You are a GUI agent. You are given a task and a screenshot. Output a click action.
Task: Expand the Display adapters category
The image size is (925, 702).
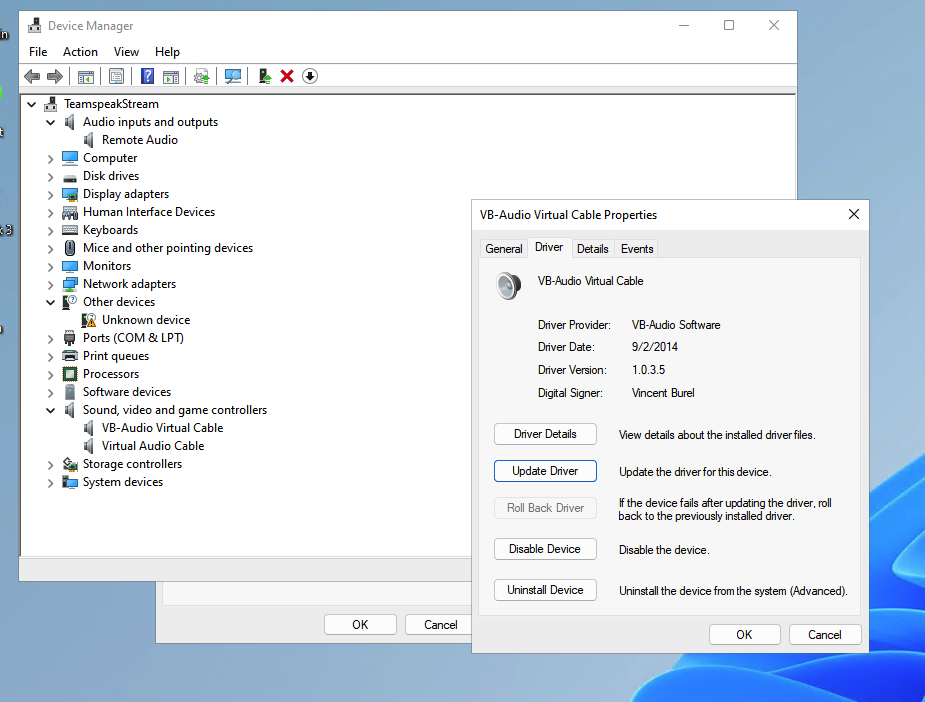coord(51,195)
